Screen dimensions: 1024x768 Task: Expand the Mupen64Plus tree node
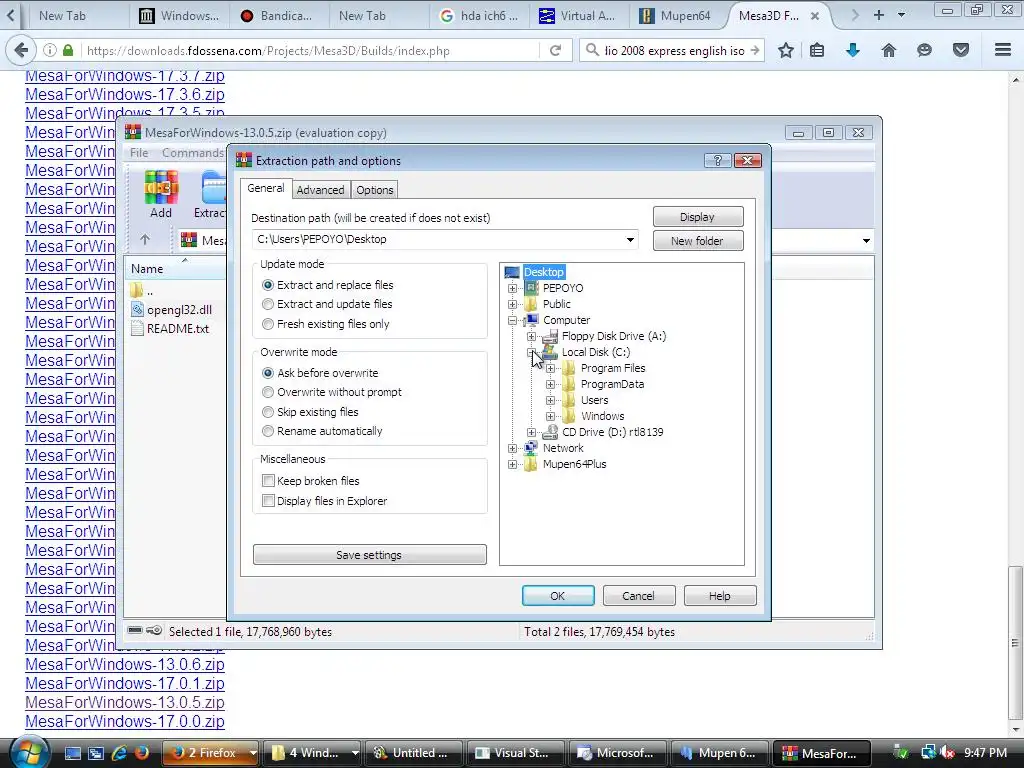tap(513, 464)
